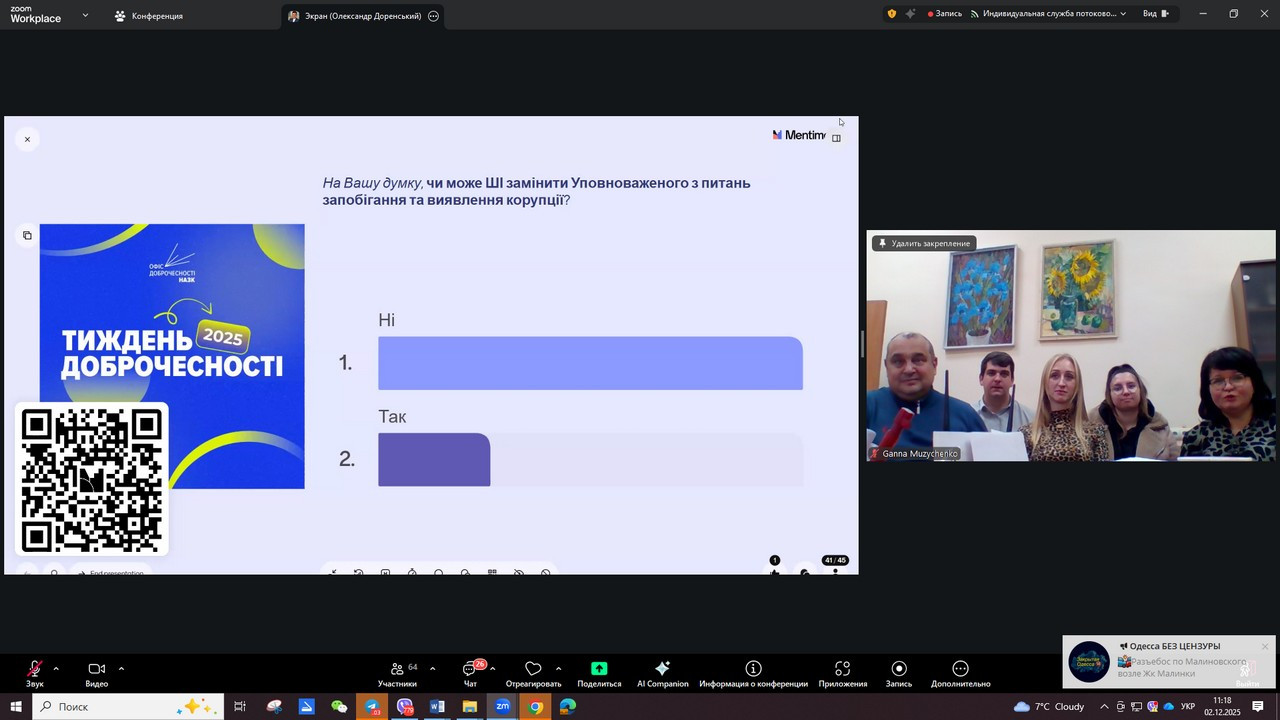
Task: Open Google Chrome from the taskbar
Action: point(535,707)
